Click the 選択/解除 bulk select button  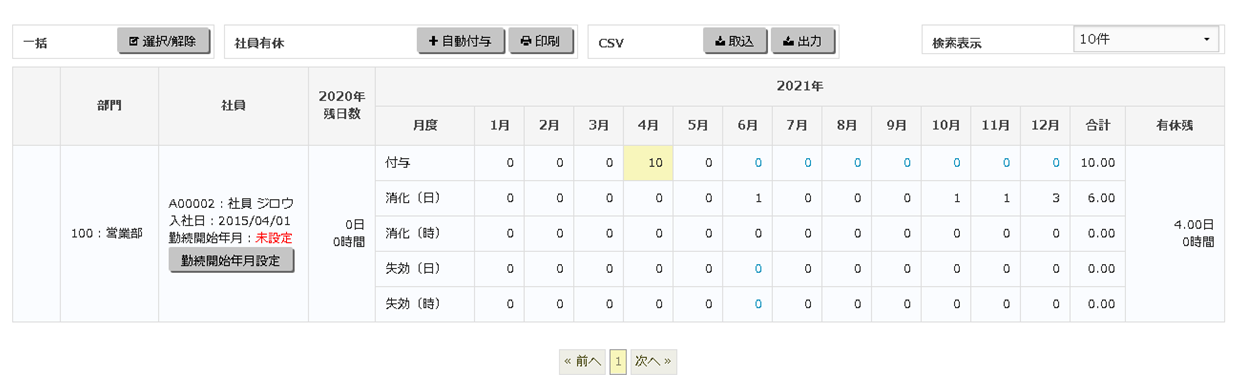(165, 42)
